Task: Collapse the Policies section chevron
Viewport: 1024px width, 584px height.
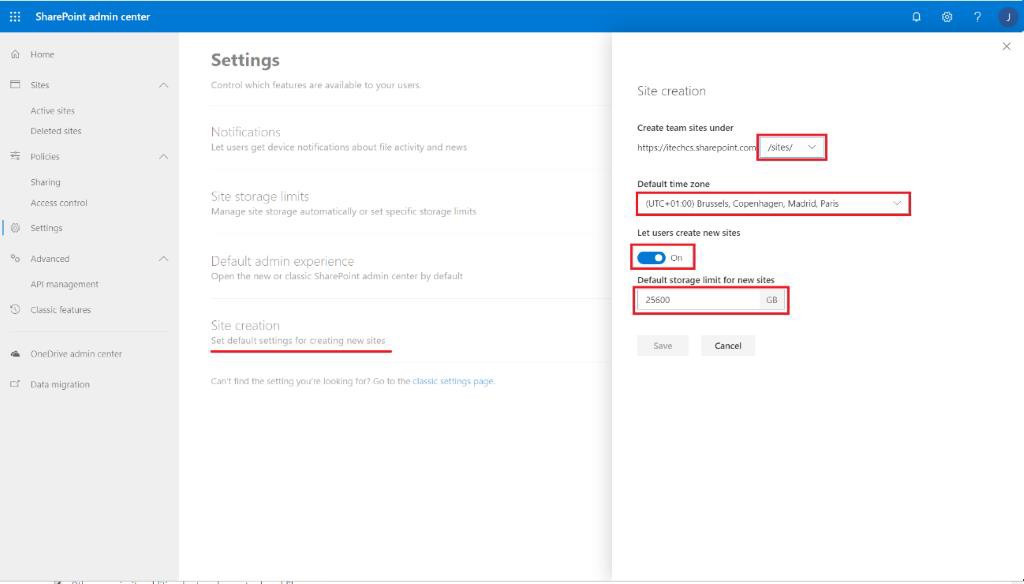Action: coord(163,157)
